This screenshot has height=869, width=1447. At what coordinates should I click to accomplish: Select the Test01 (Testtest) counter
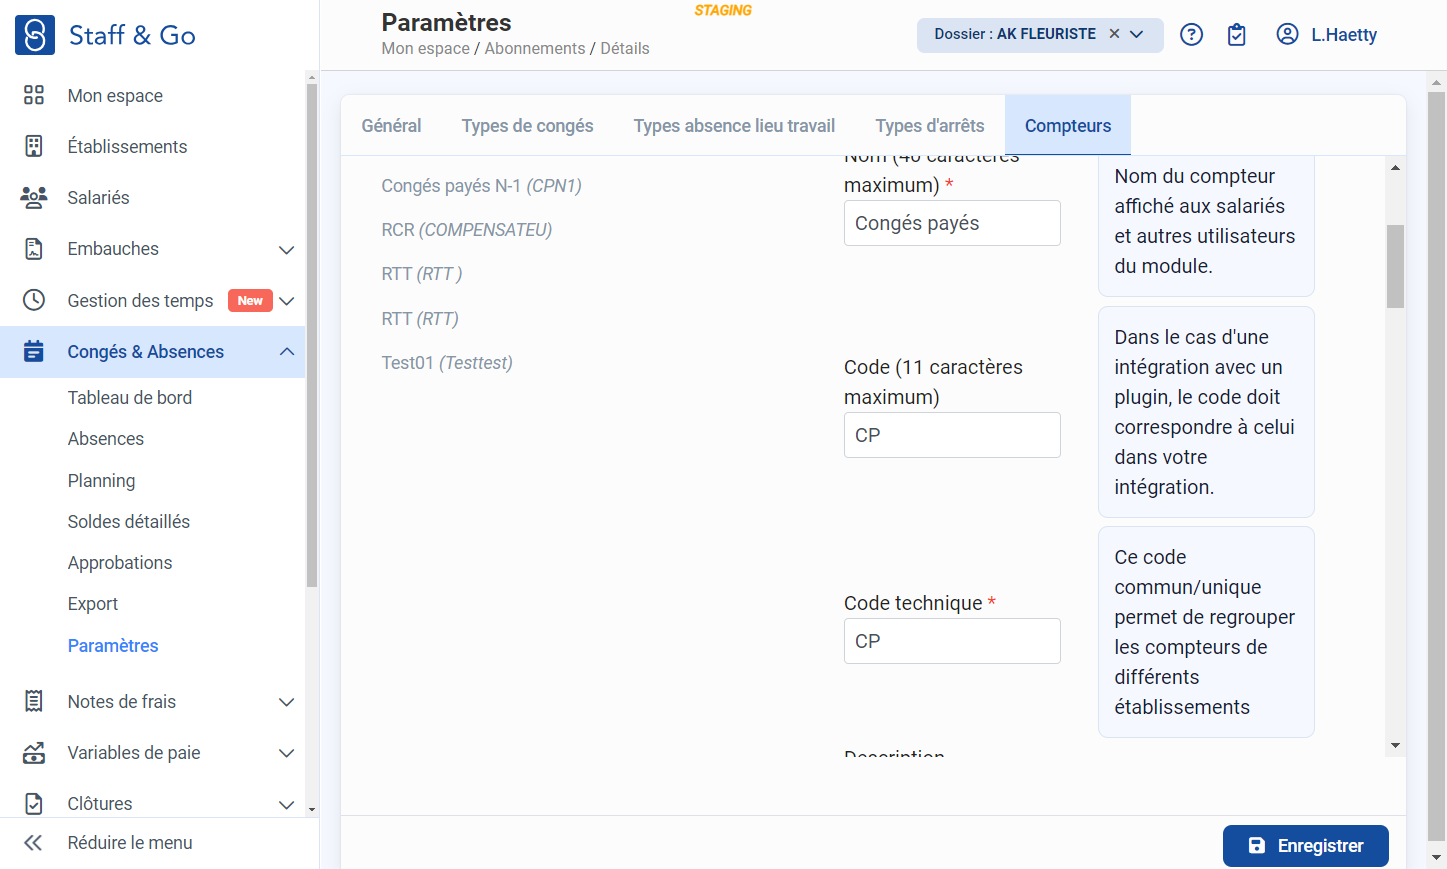(447, 363)
